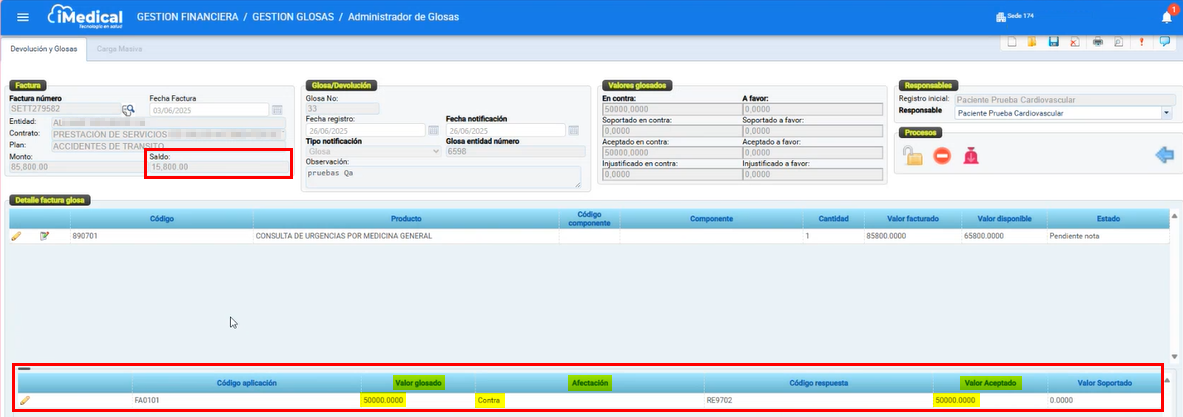Viewport: 1183px width, 417px height.
Task: Click the open padlock icon in Procesos
Action: click(911, 156)
